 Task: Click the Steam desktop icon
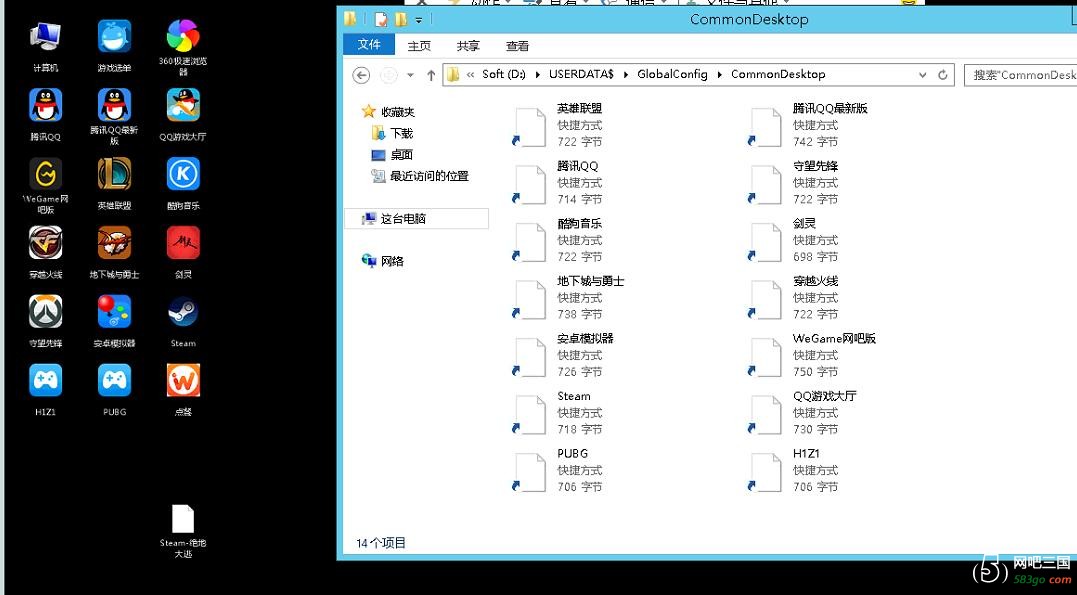pos(183,321)
